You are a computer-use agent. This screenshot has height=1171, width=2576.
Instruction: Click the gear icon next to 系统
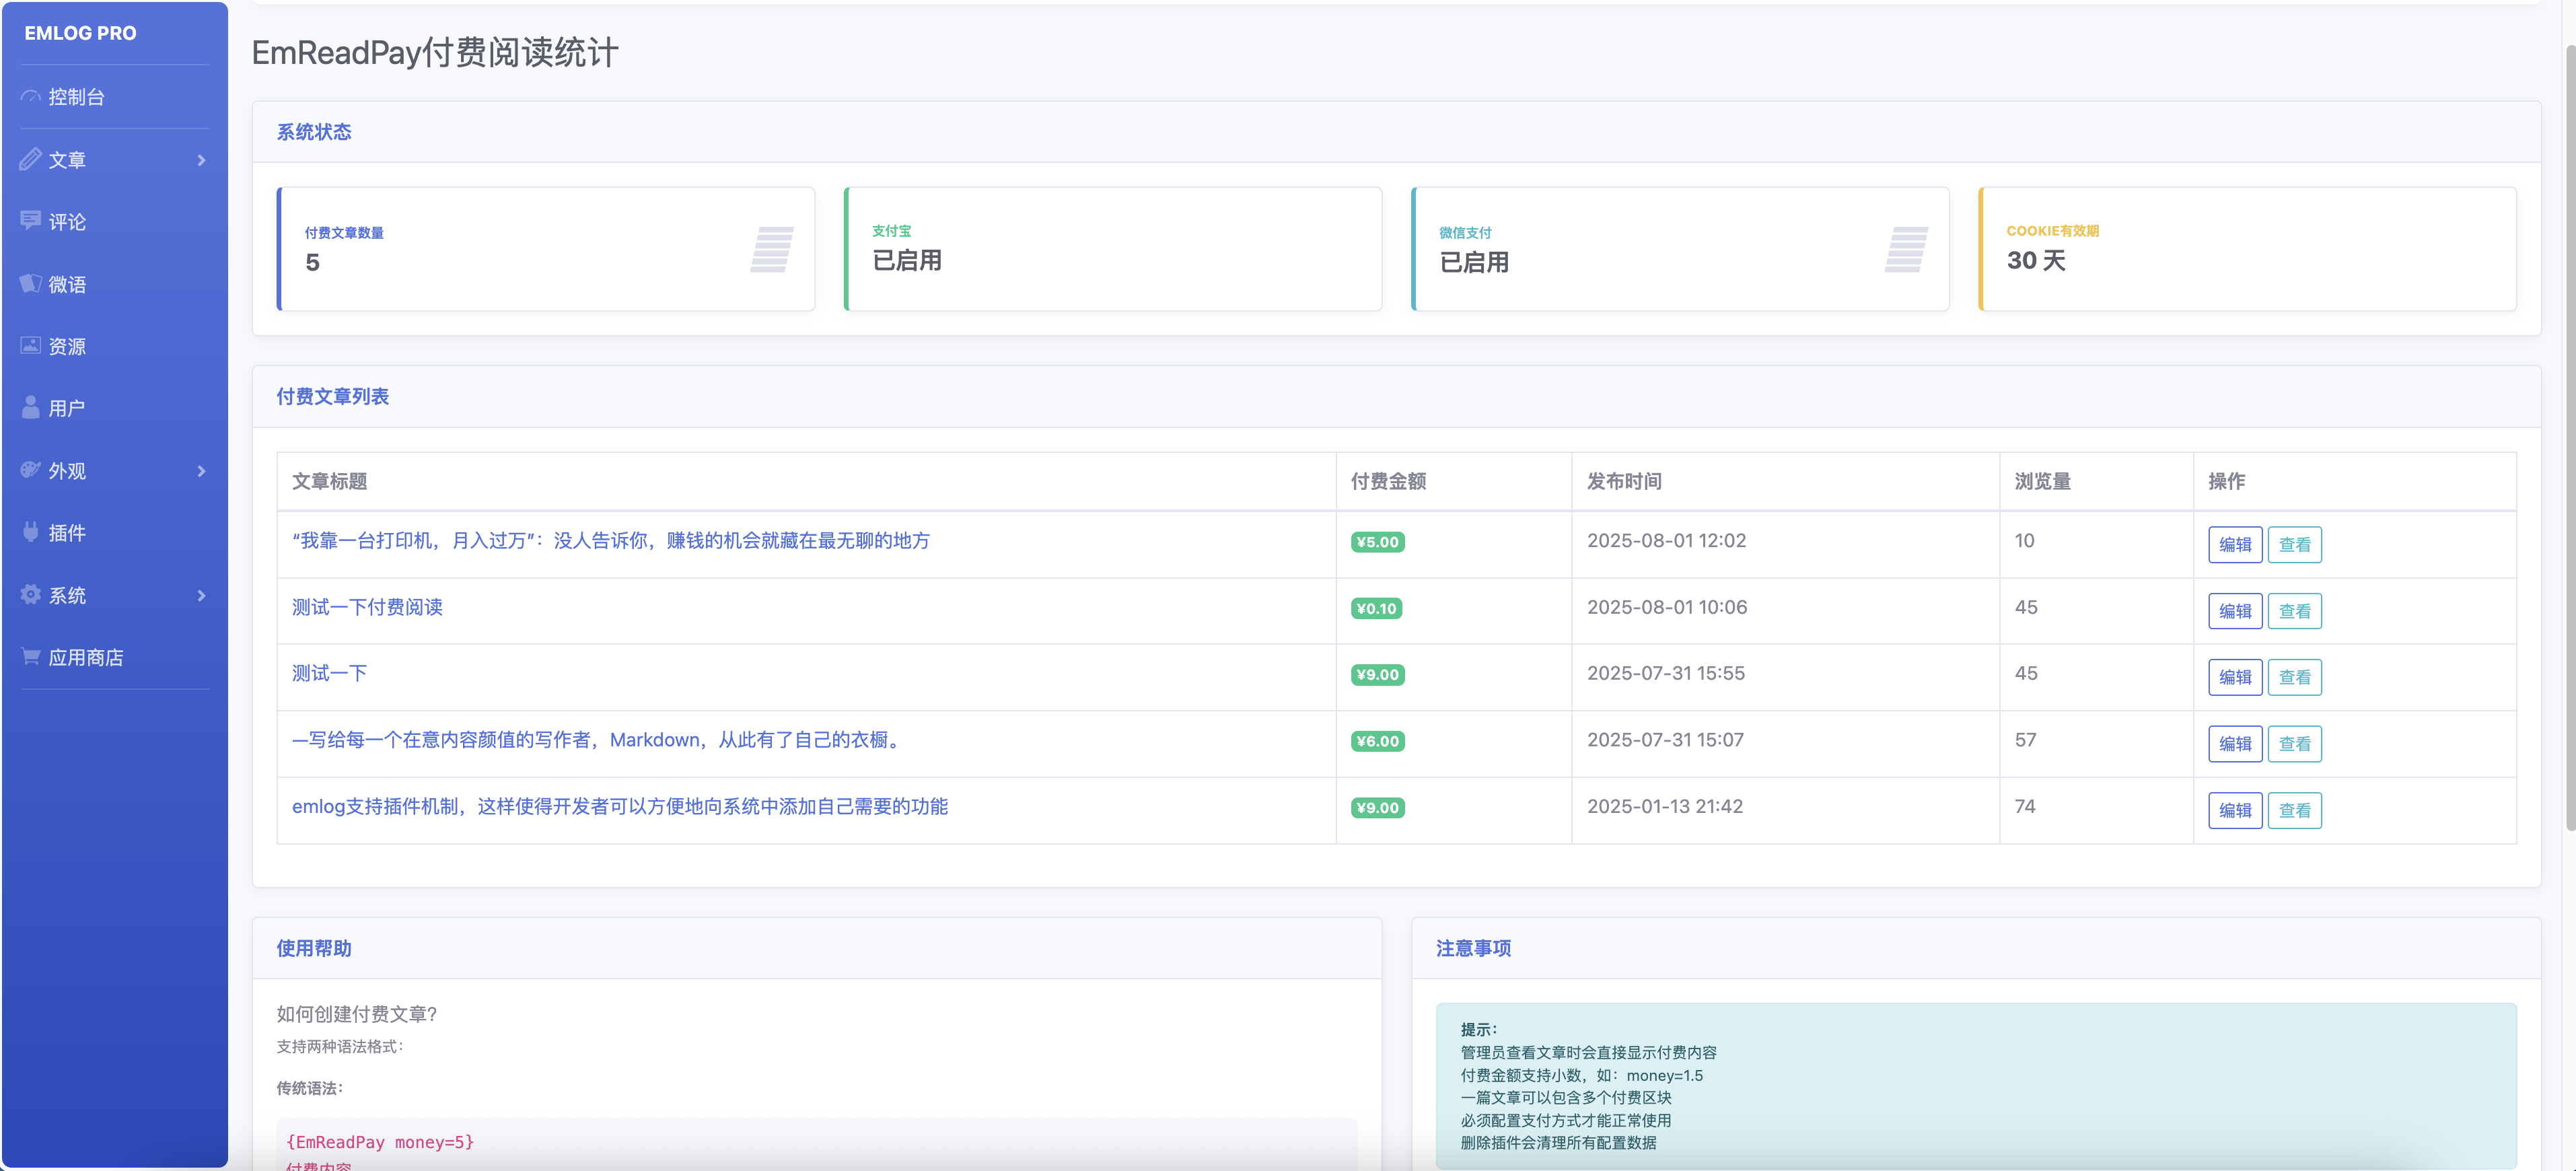(31, 595)
